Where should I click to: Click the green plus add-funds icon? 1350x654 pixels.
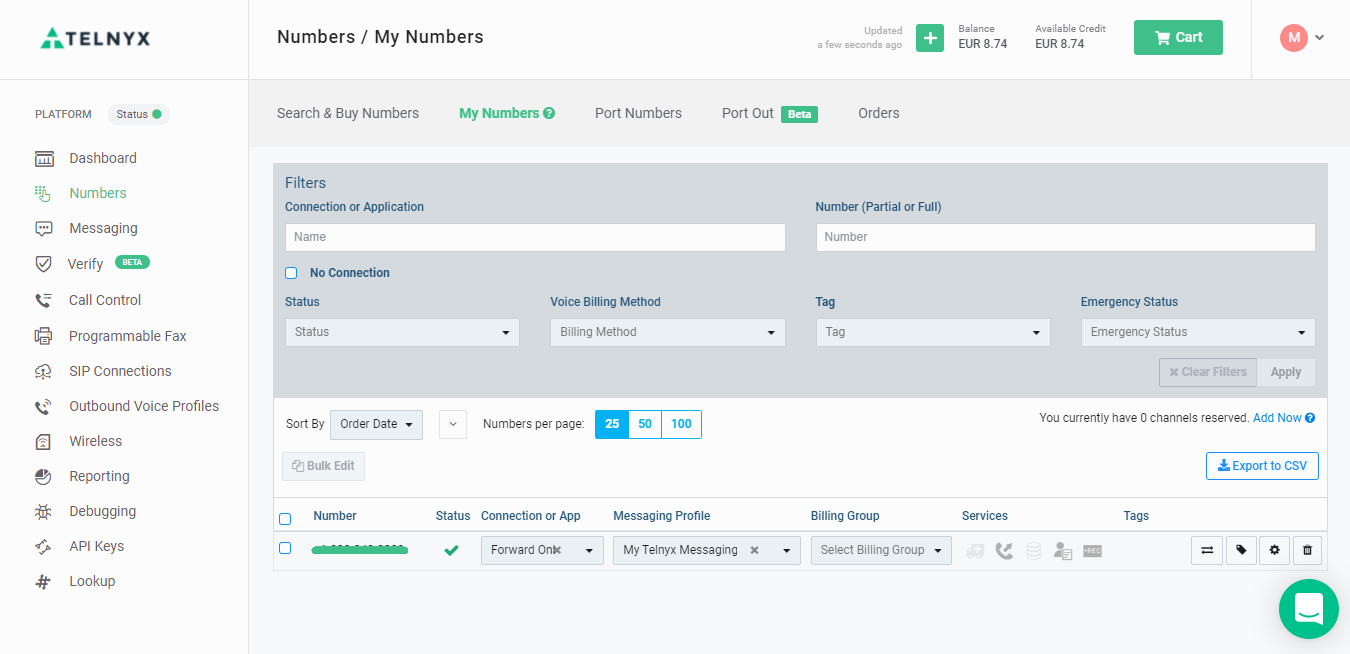click(930, 38)
